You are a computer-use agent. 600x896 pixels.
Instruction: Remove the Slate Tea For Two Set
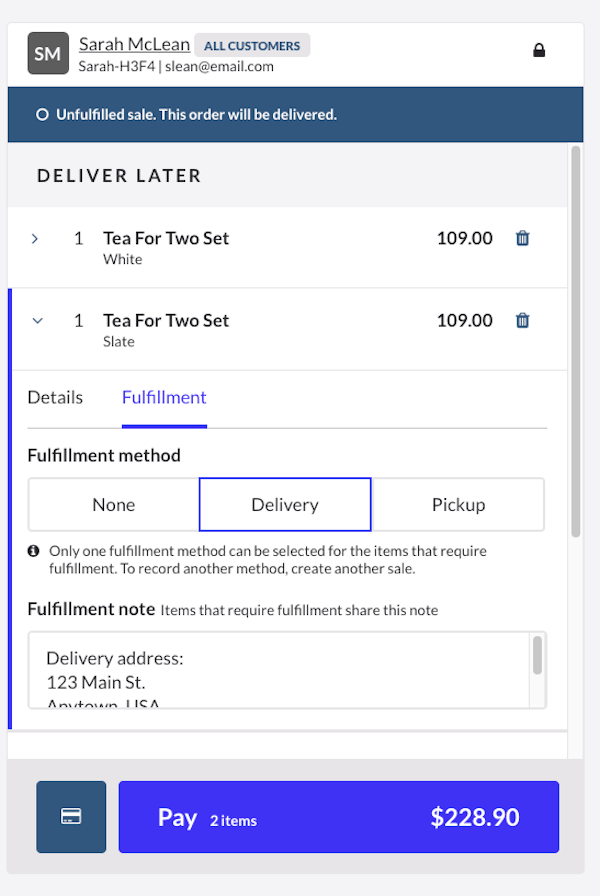coord(522,321)
